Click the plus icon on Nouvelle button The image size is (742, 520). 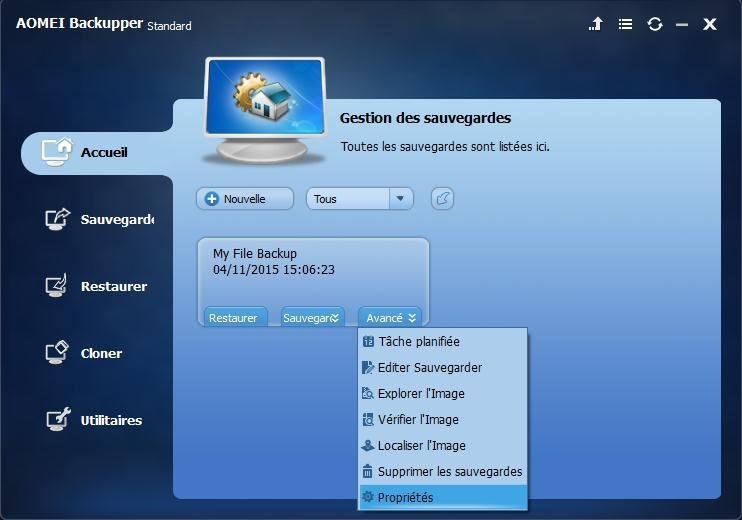pos(212,199)
